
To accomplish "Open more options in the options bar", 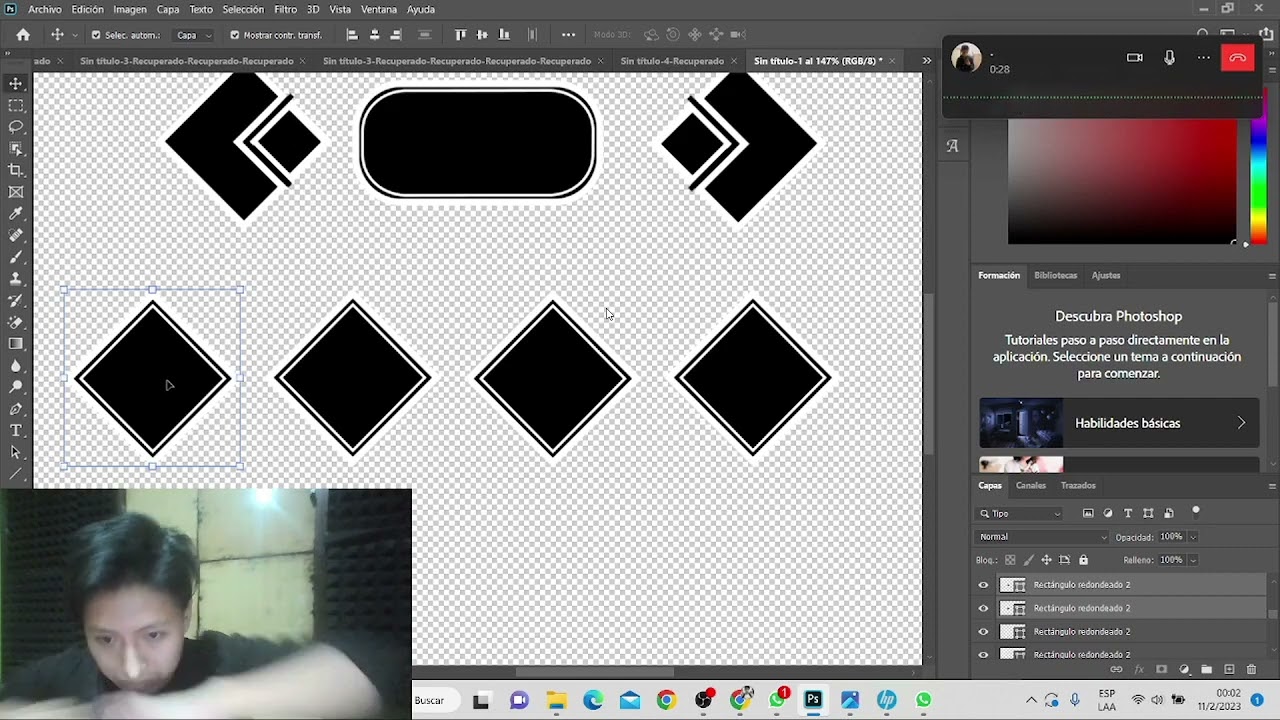I will pyautogui.click(x=568, y=35).
